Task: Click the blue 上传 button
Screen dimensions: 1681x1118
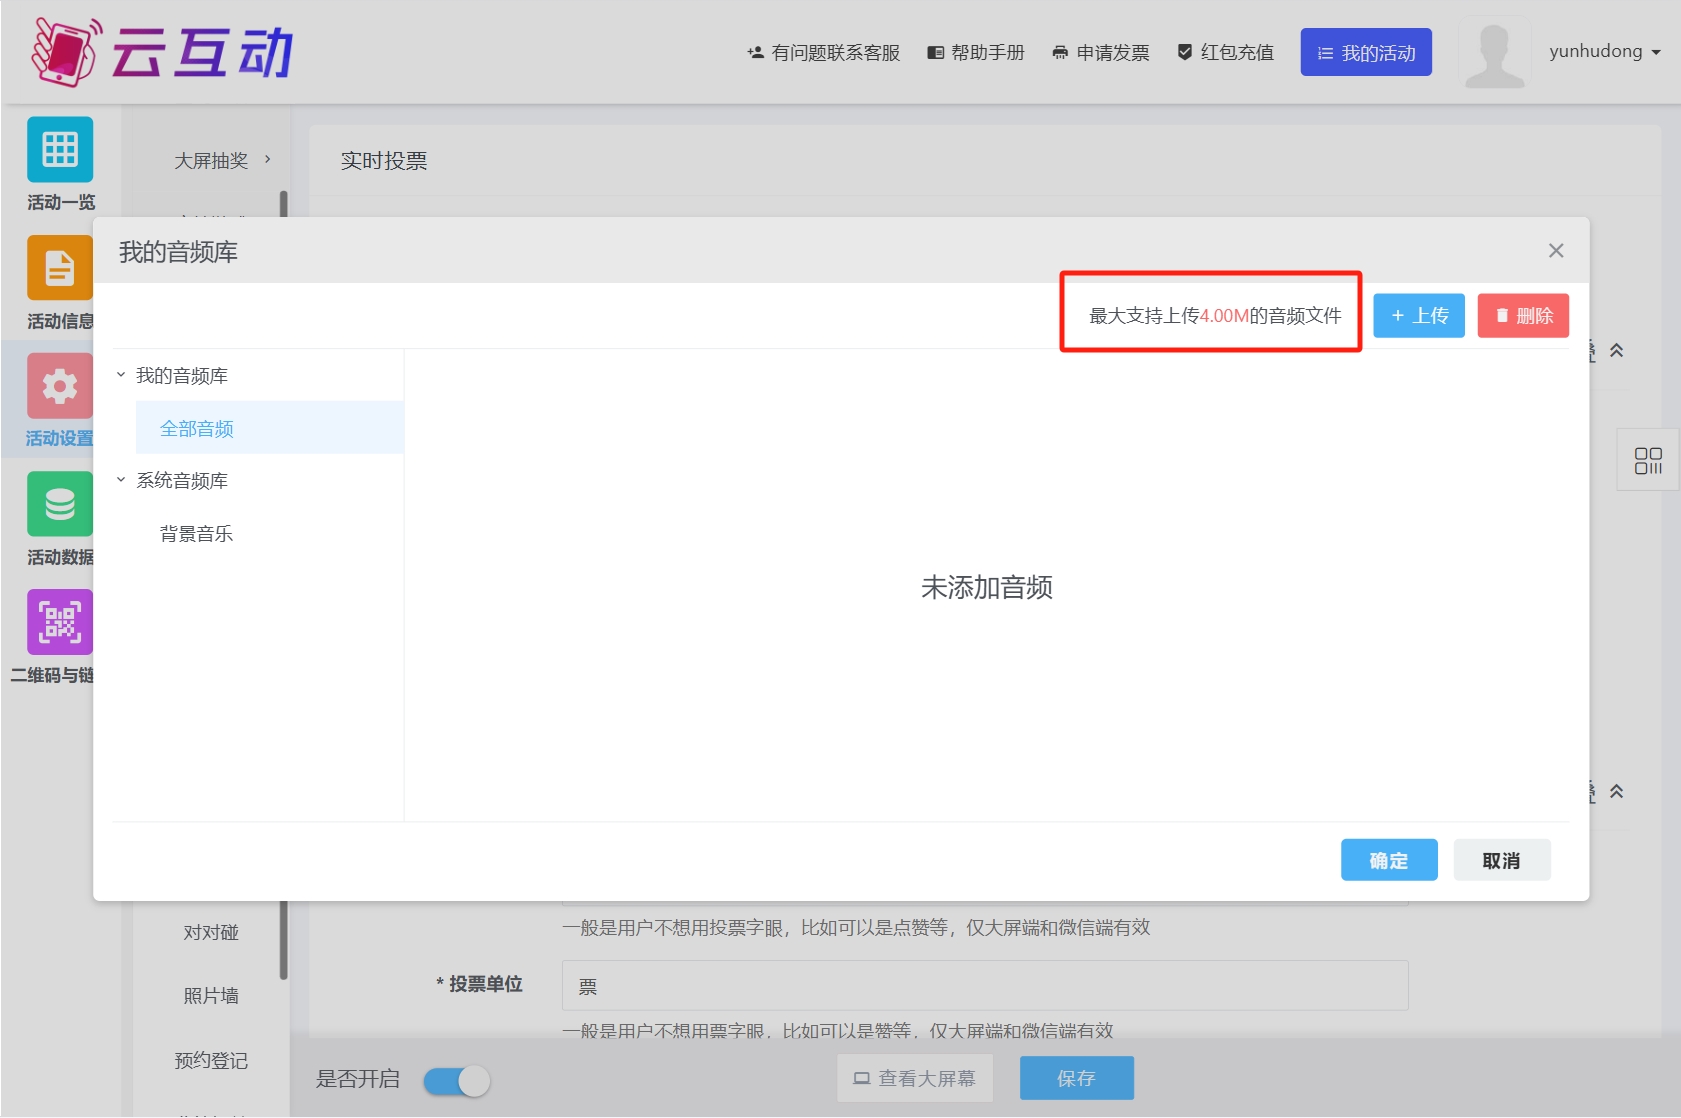Action: pos(1419,315)
